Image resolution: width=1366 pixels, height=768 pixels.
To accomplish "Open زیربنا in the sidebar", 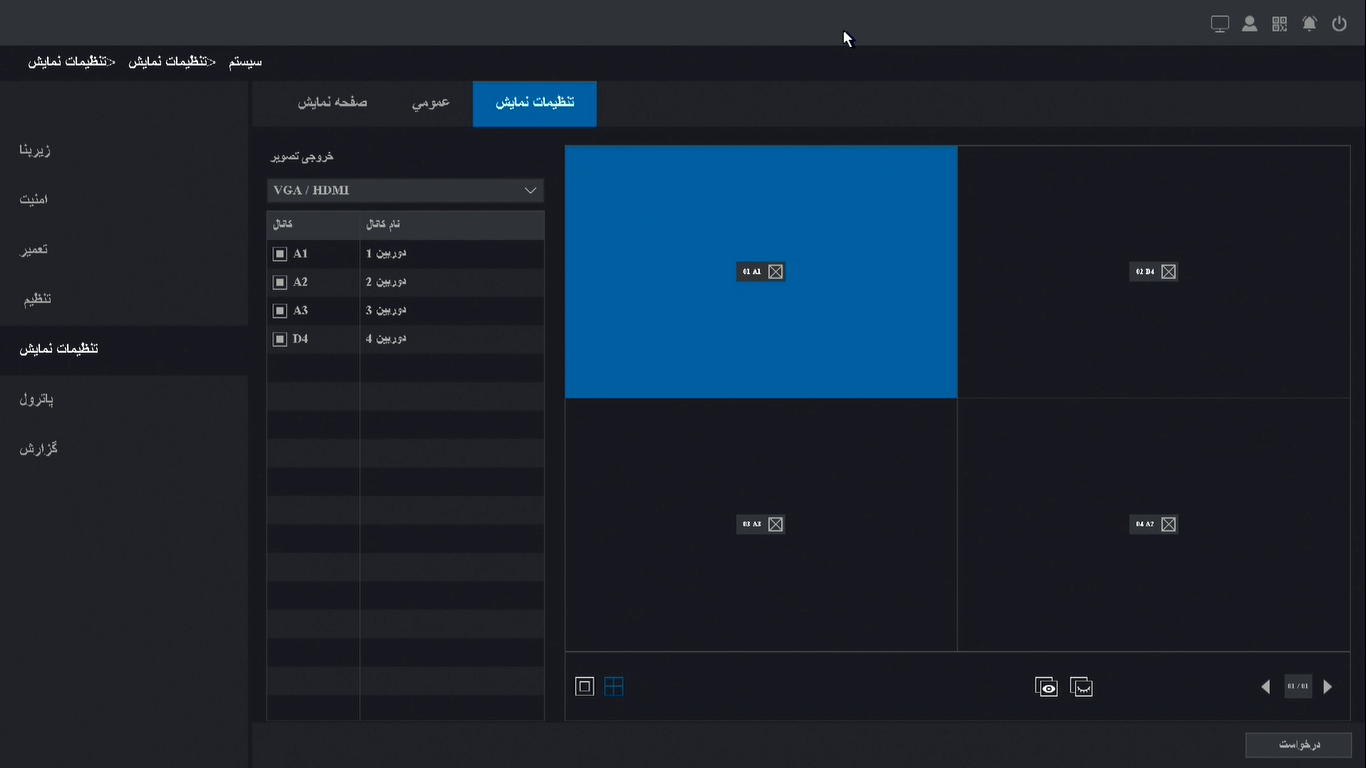I will (124, 150).
